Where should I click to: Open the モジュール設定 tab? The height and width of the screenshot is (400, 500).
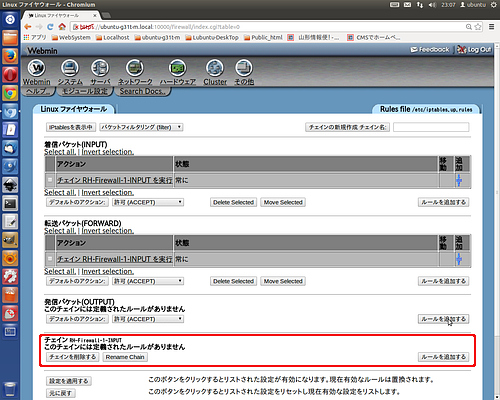(85, 91)
